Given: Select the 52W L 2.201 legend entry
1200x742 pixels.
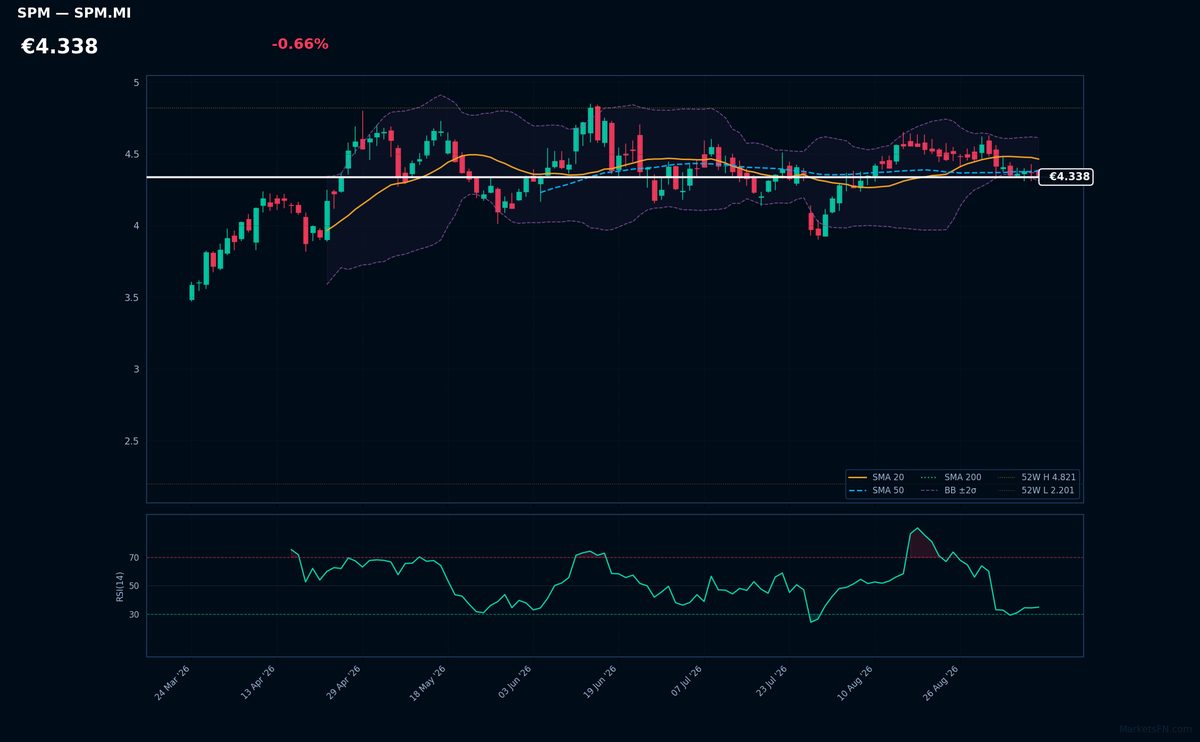Looking at the screenshot, I should (x=1037, y=491).
